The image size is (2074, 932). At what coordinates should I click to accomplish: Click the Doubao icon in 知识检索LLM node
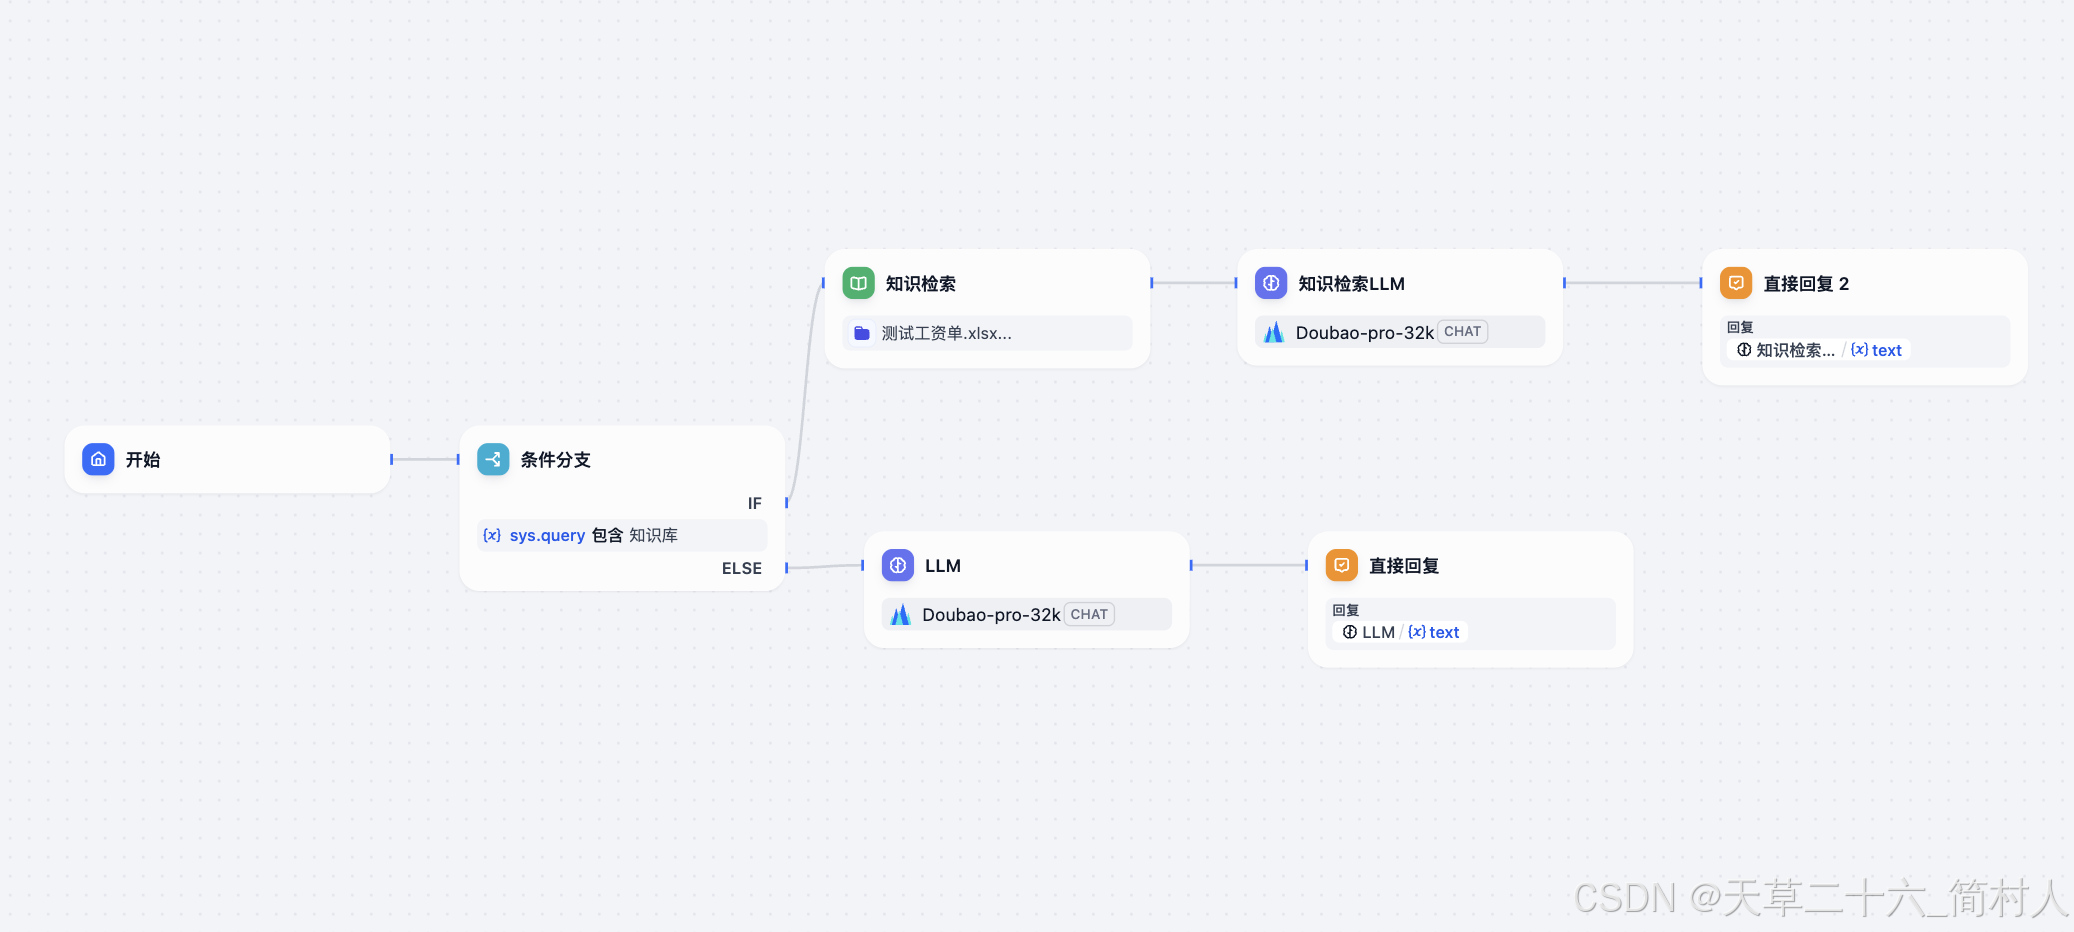1274,332
